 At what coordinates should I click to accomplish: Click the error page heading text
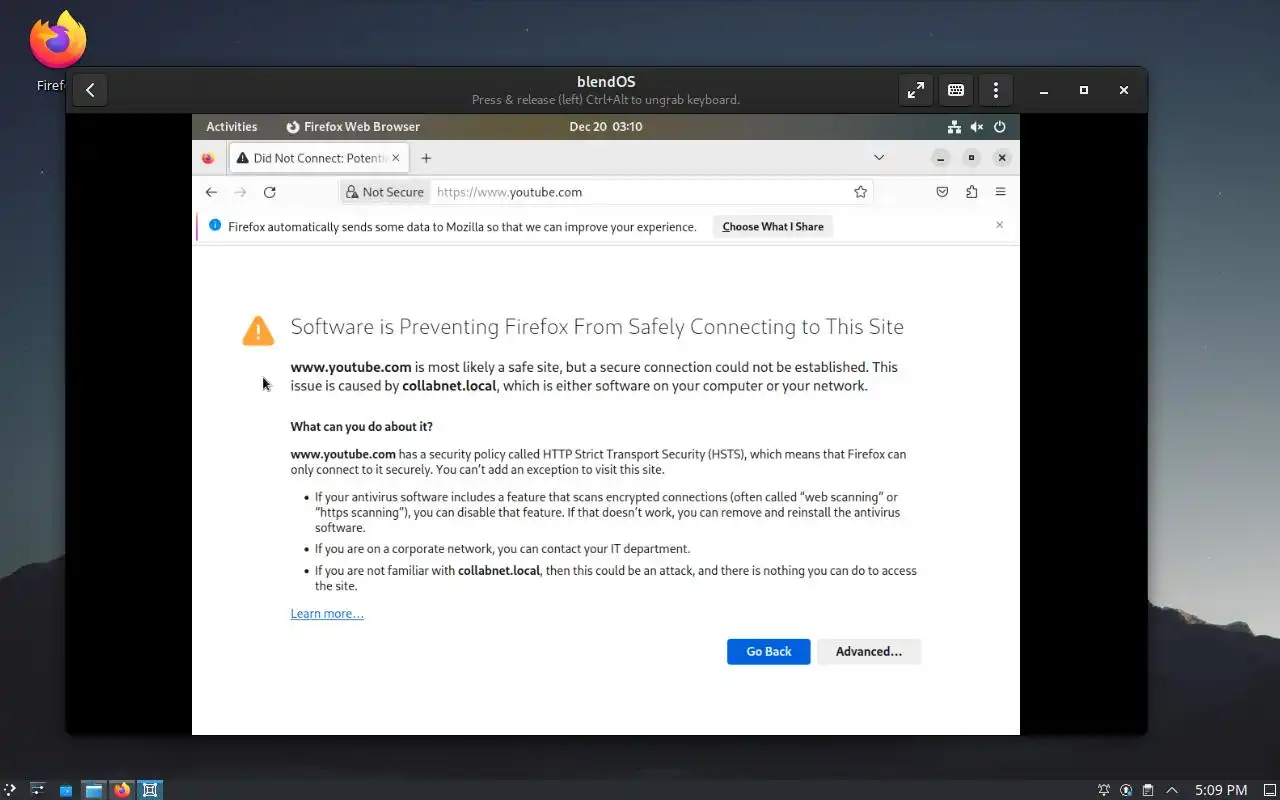597,327
